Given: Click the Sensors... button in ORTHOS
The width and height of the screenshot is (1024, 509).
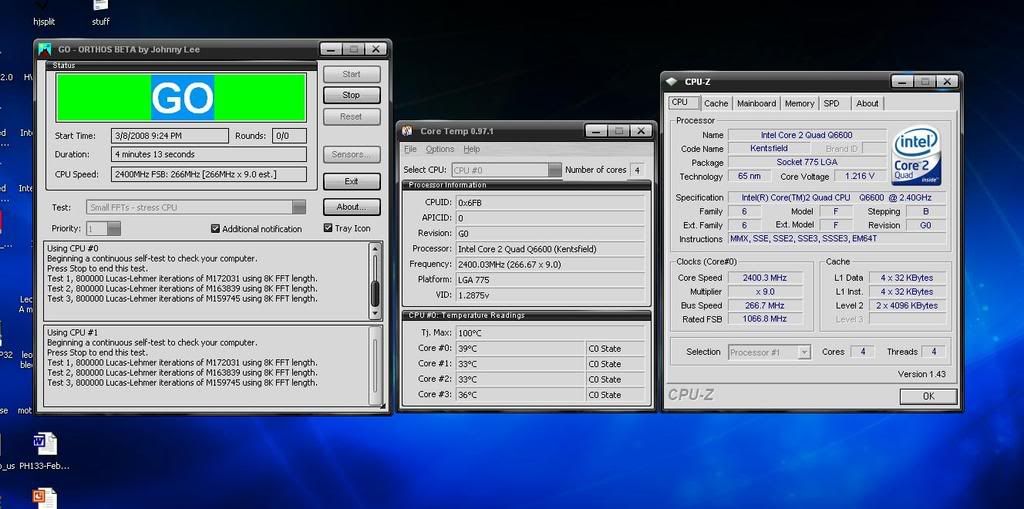Looking at the screenshot, I should click(x=351, y=155).
